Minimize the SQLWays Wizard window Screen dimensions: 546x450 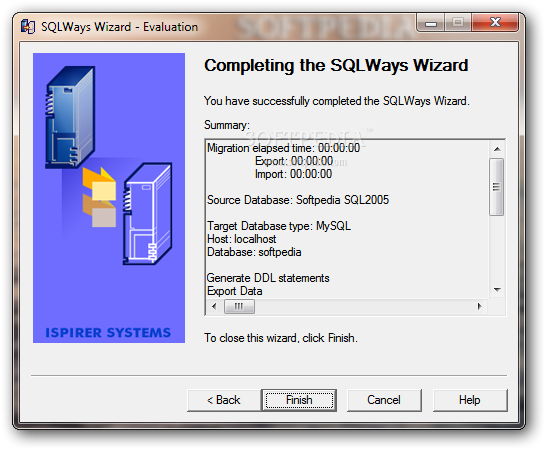431,23
